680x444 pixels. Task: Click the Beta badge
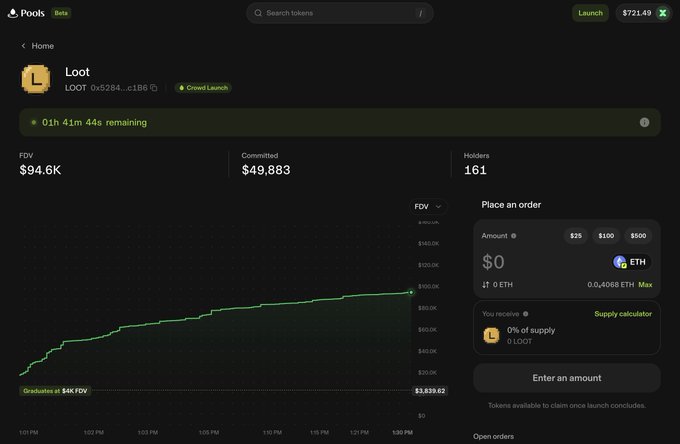[x=61, y=13]
